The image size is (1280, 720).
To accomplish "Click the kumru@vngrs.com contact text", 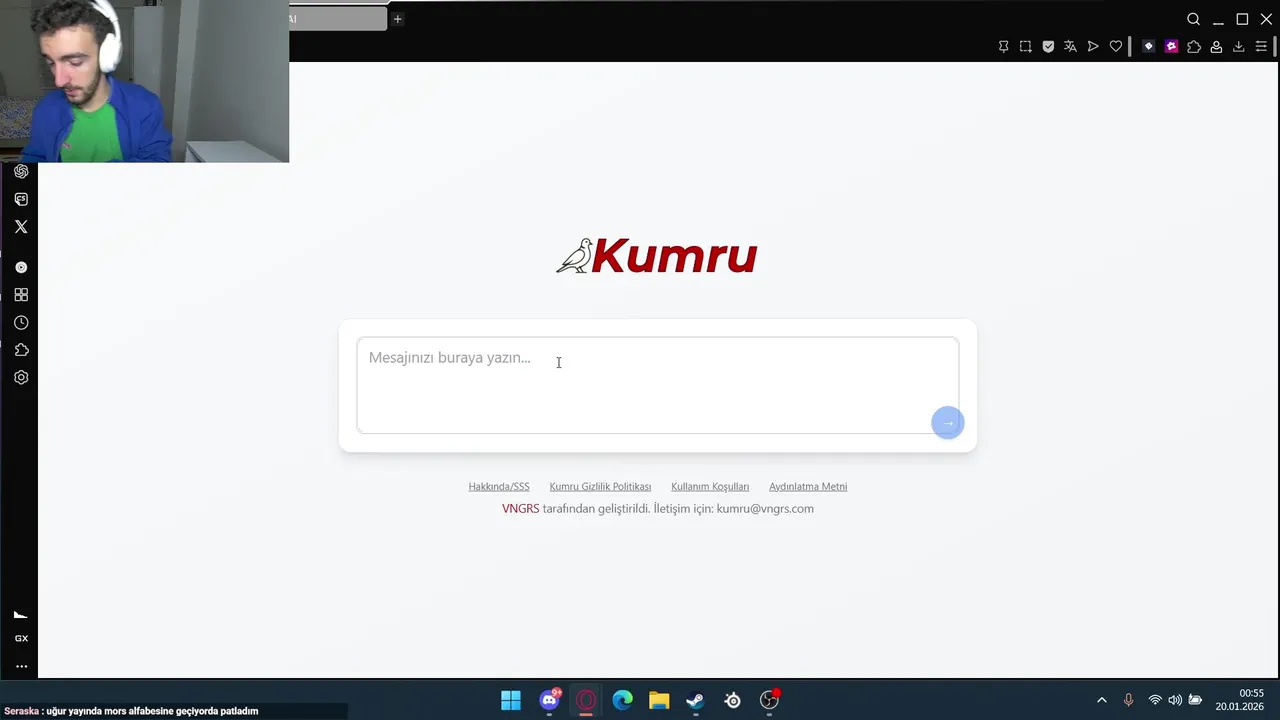I will point(765,509).
